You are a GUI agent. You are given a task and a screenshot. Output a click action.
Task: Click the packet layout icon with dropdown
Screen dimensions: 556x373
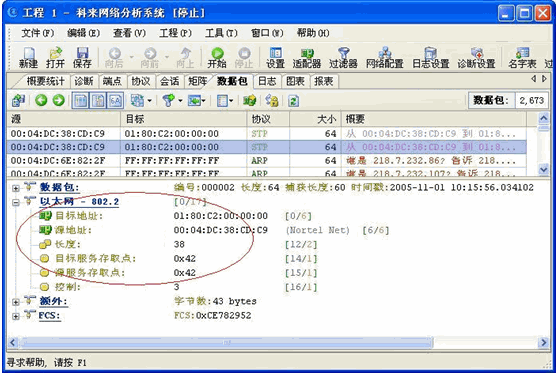pos(137,101)
